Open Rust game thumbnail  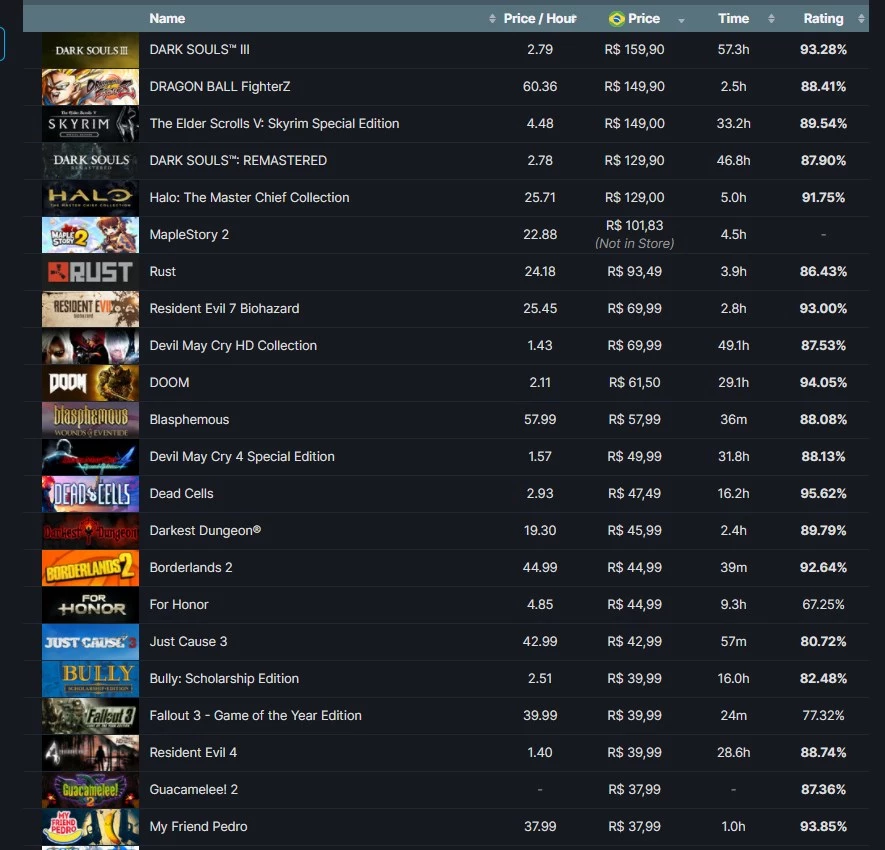click(90, 272)
